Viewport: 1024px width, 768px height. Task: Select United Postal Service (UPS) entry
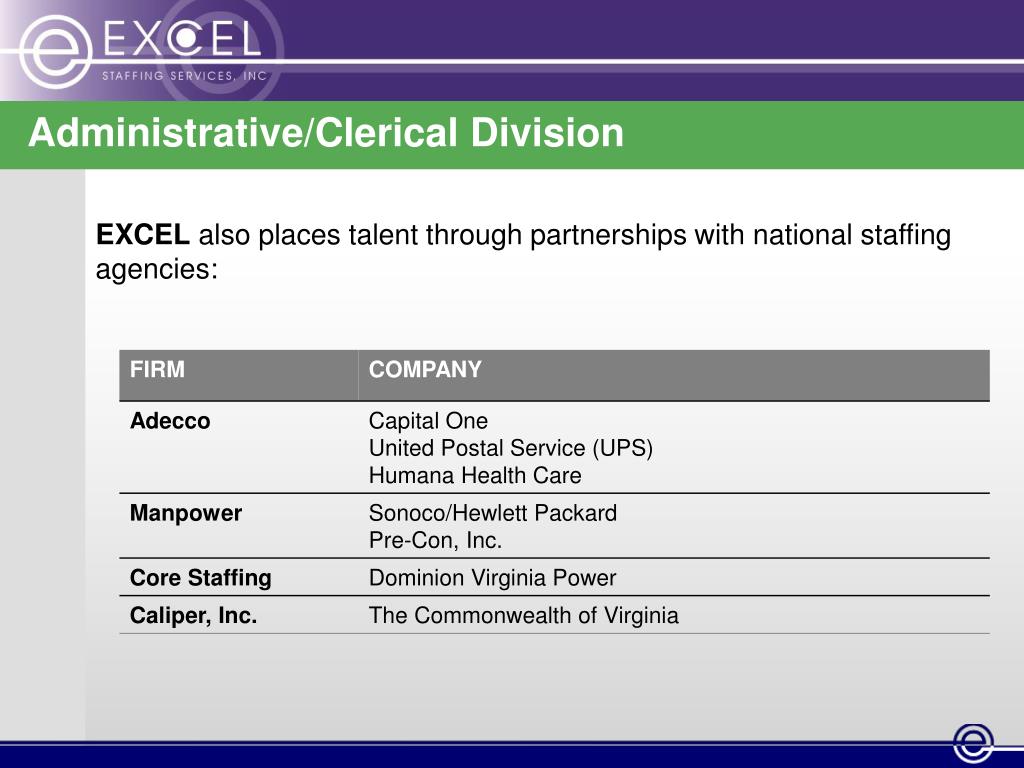click(x=510, y=448)
